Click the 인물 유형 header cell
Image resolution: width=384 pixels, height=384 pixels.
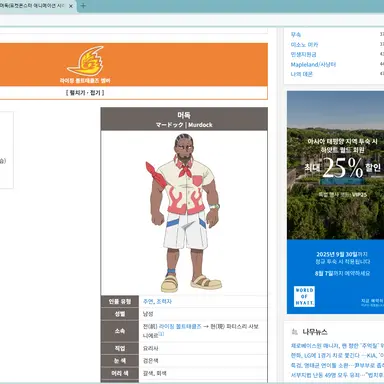point(120,301)
